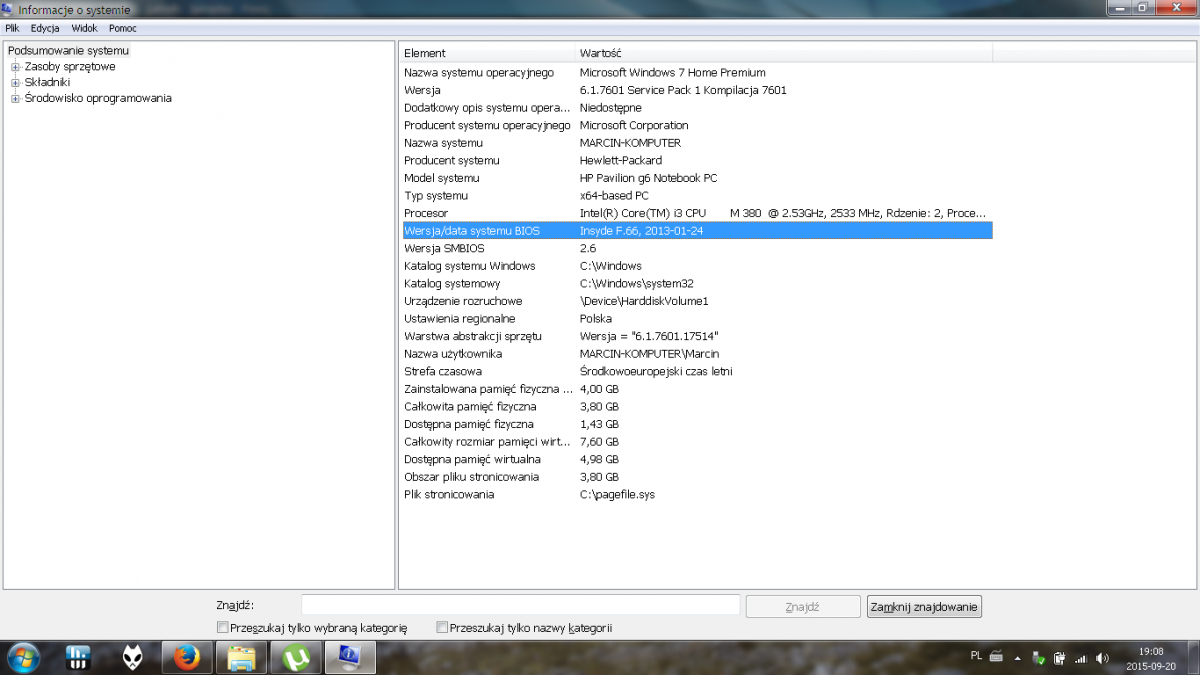Open the Windows Start menu orb
This screenshot has width=1200, height=675.
click(x=23, y=657)
